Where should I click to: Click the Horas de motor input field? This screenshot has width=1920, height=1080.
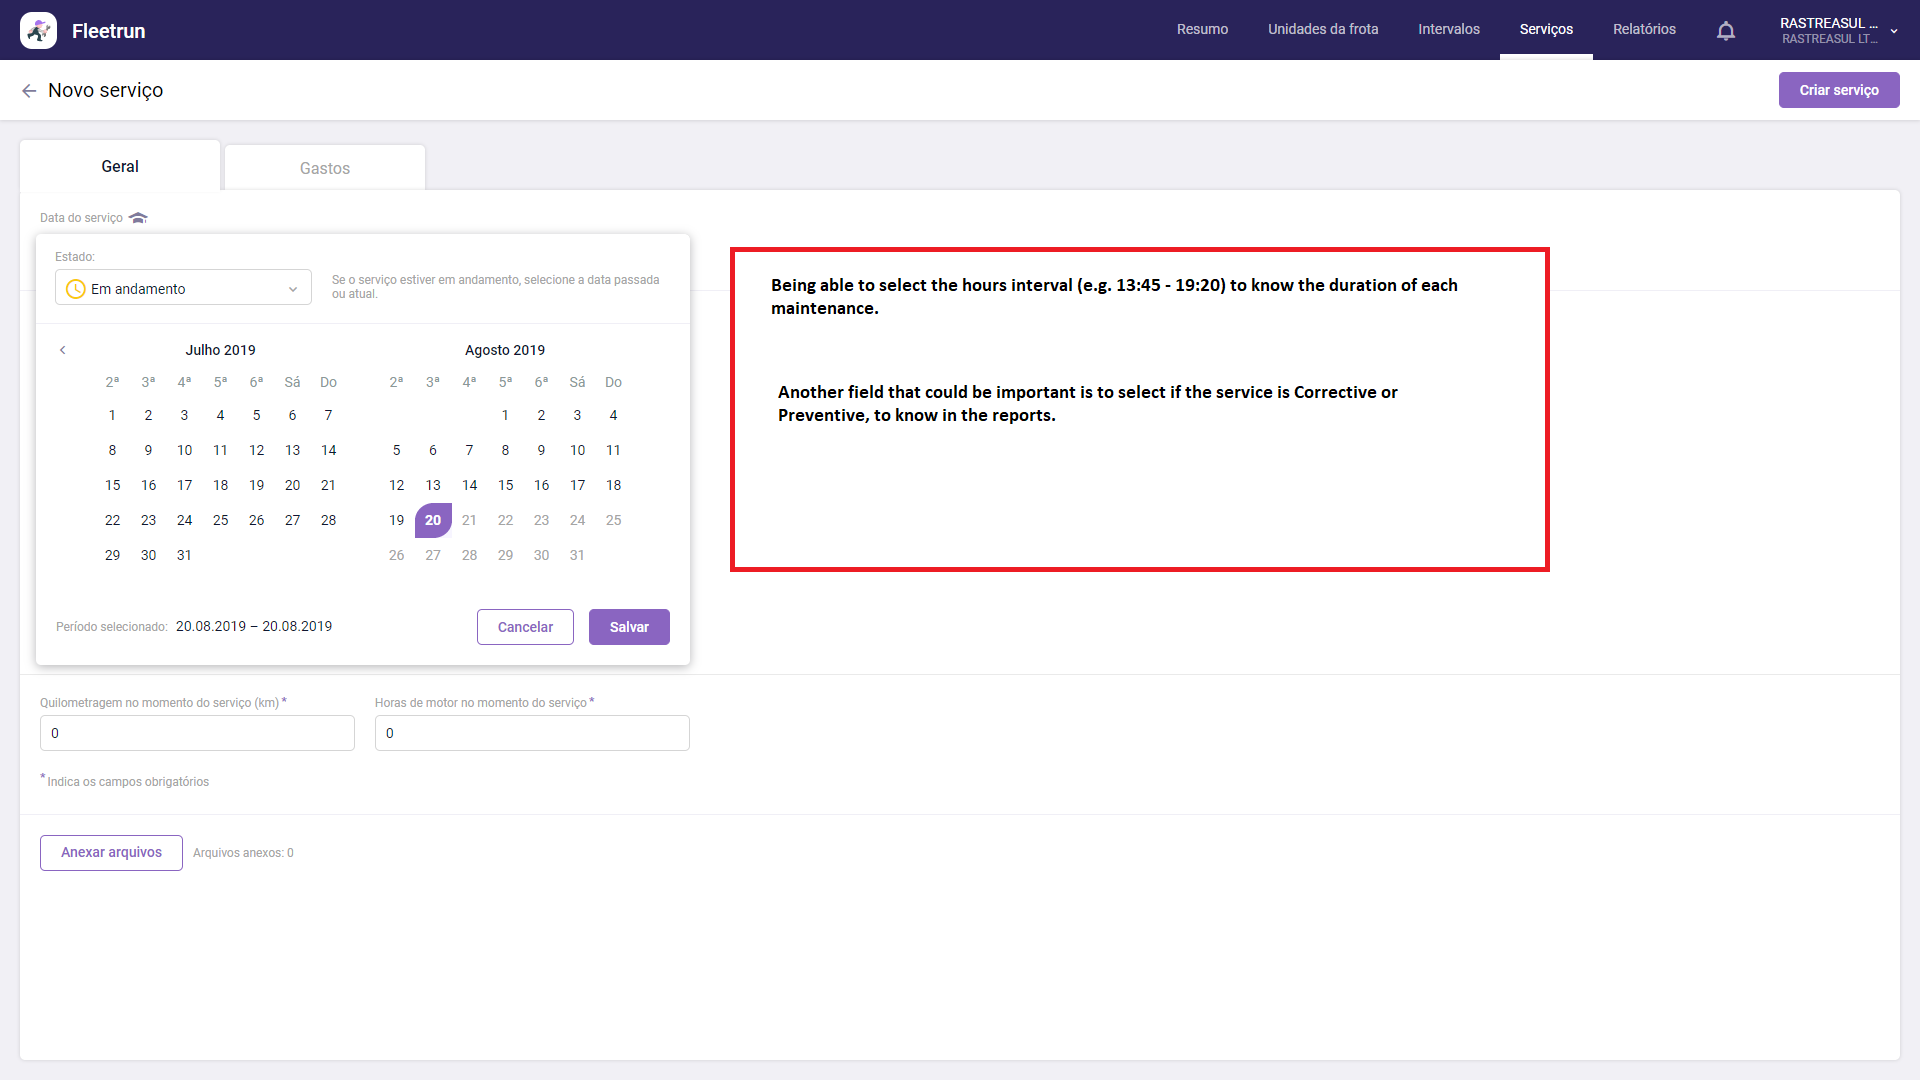click(x=532, y=733)
